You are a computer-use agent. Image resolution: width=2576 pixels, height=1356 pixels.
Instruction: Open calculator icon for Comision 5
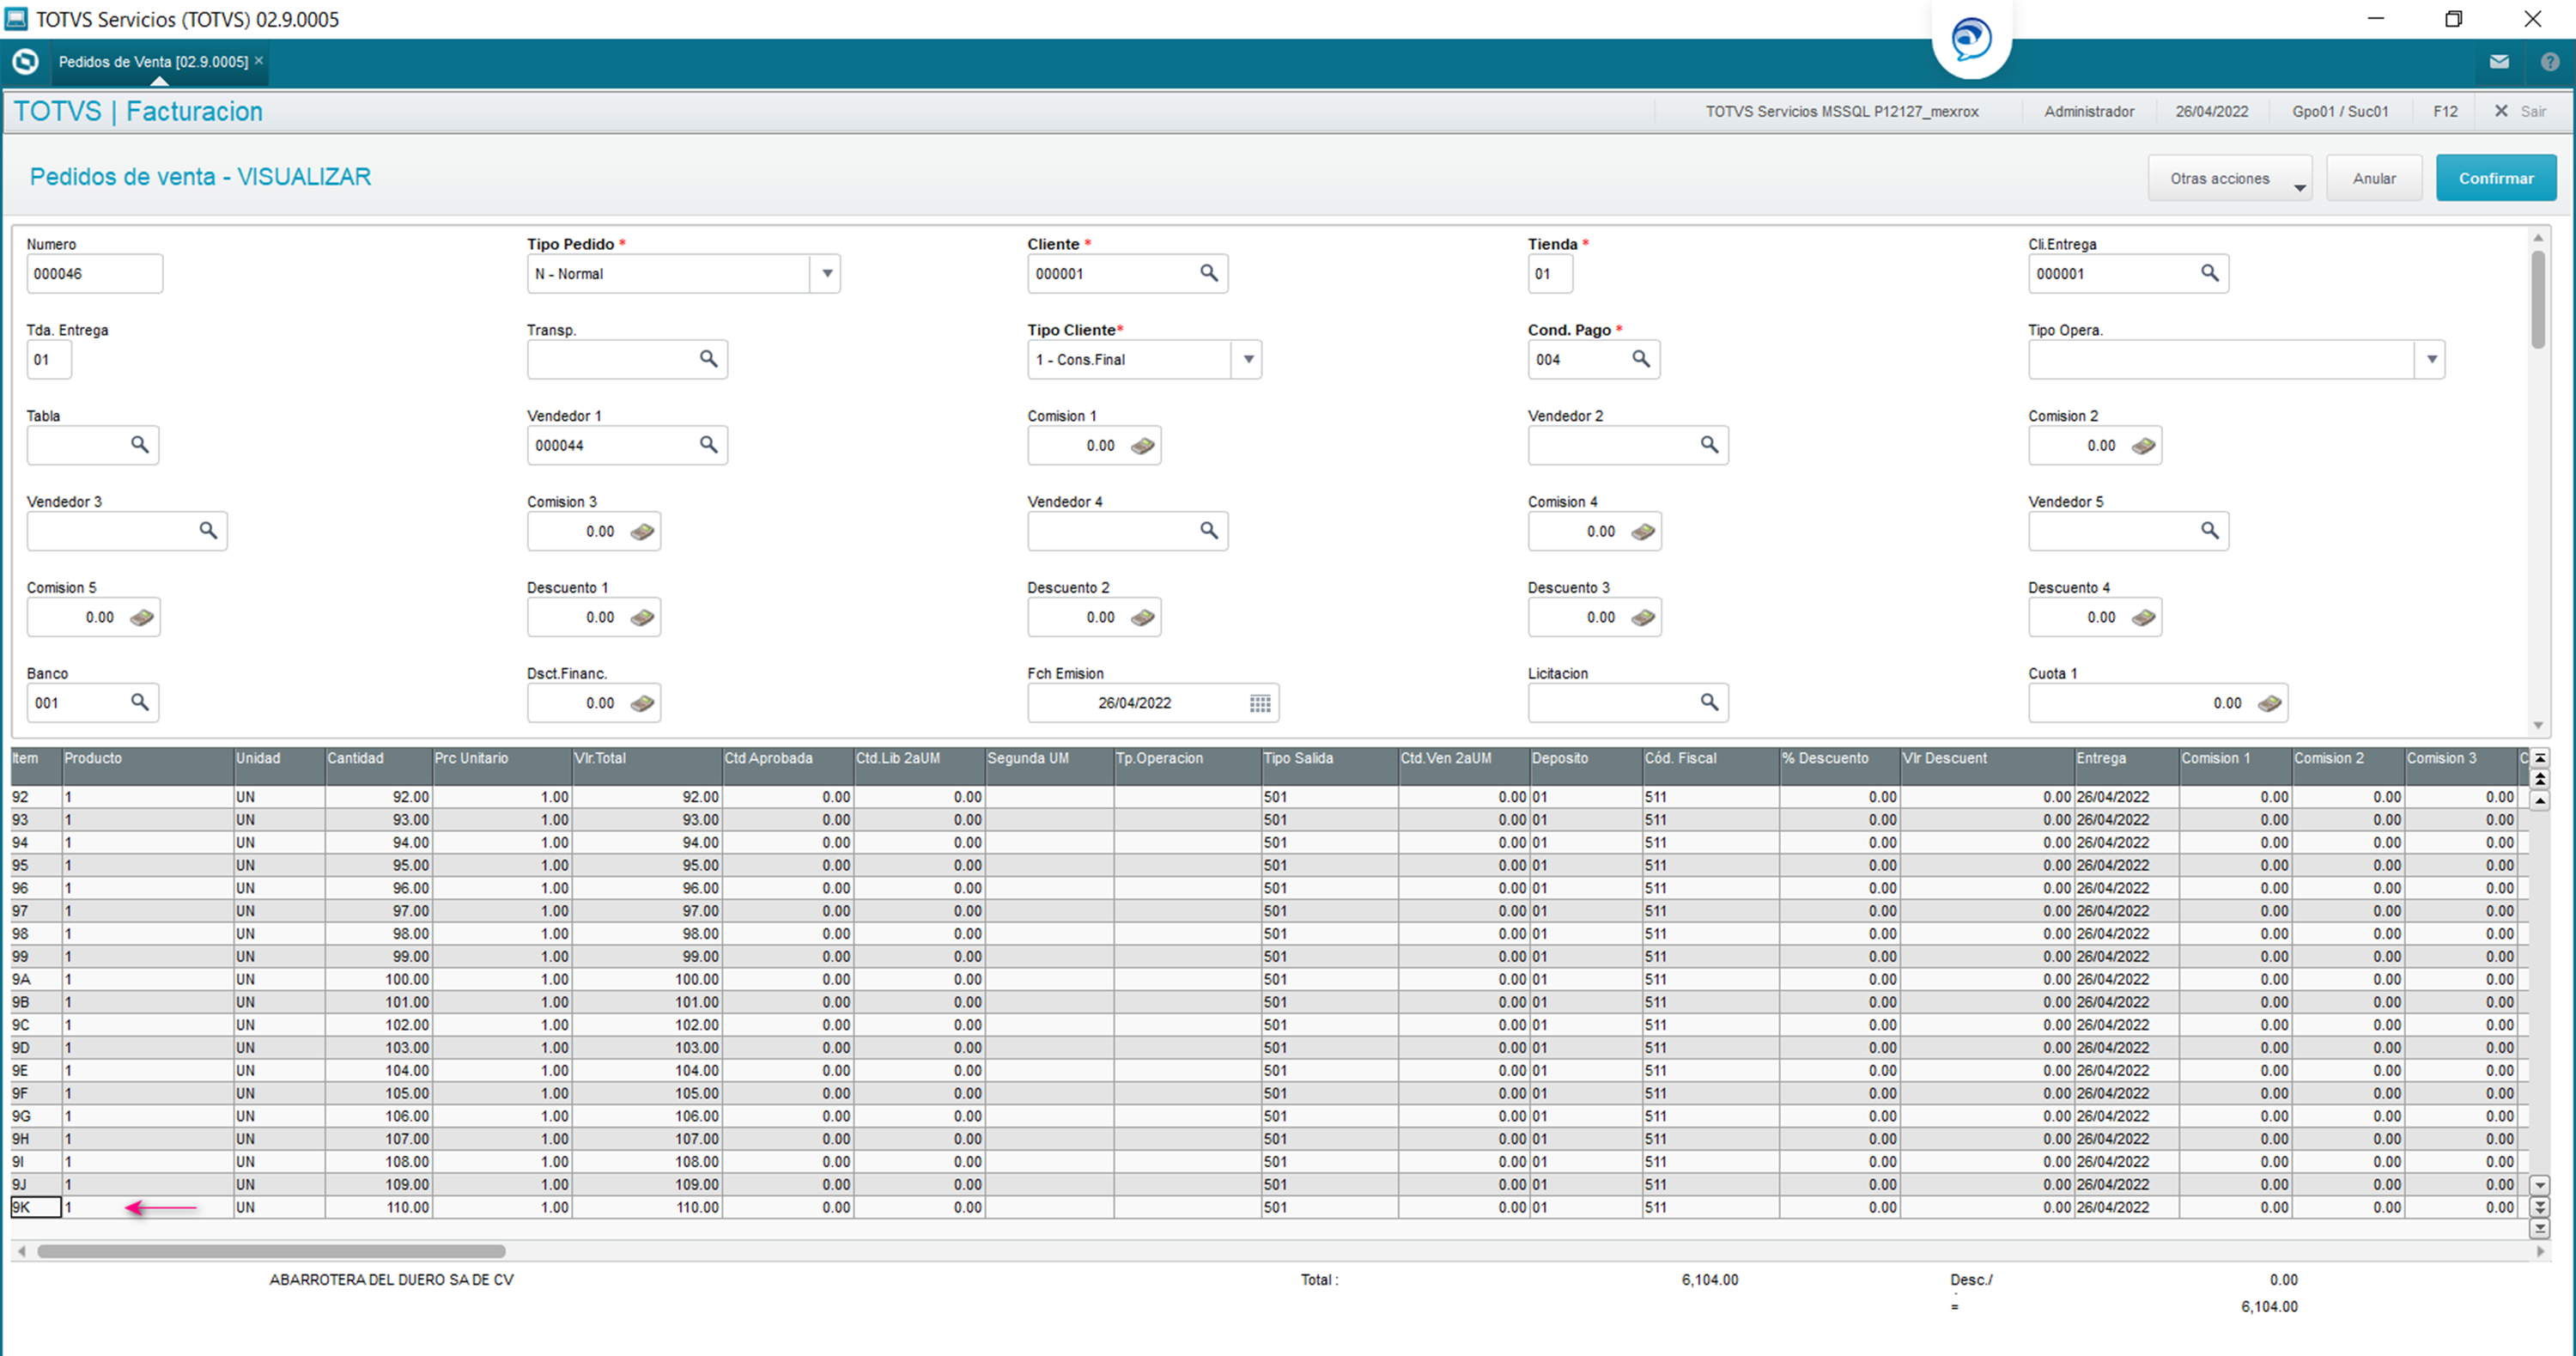coord(142,618)
